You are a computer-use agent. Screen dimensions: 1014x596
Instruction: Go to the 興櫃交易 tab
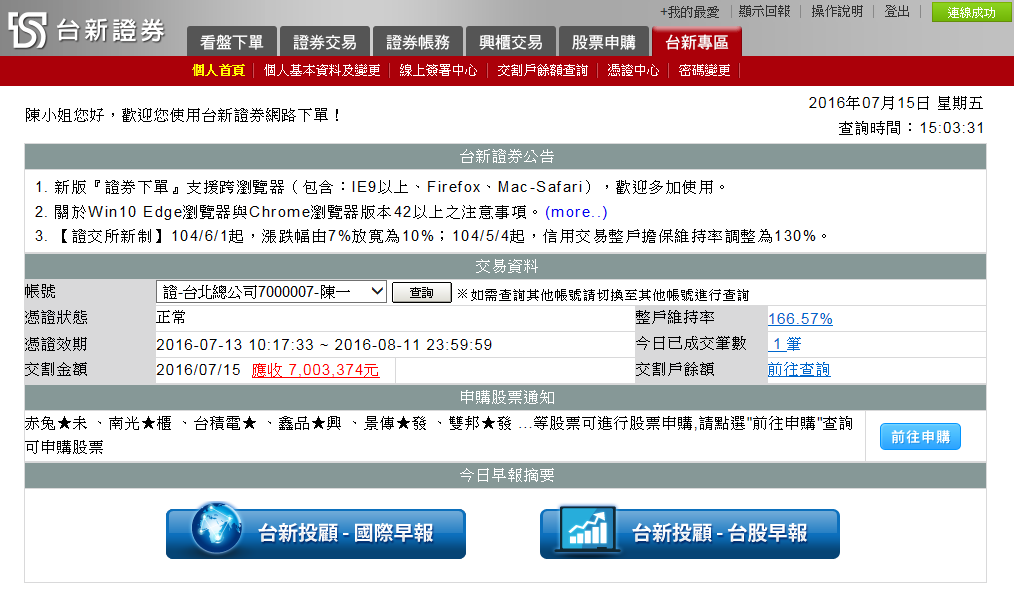(x=511, y=43)
